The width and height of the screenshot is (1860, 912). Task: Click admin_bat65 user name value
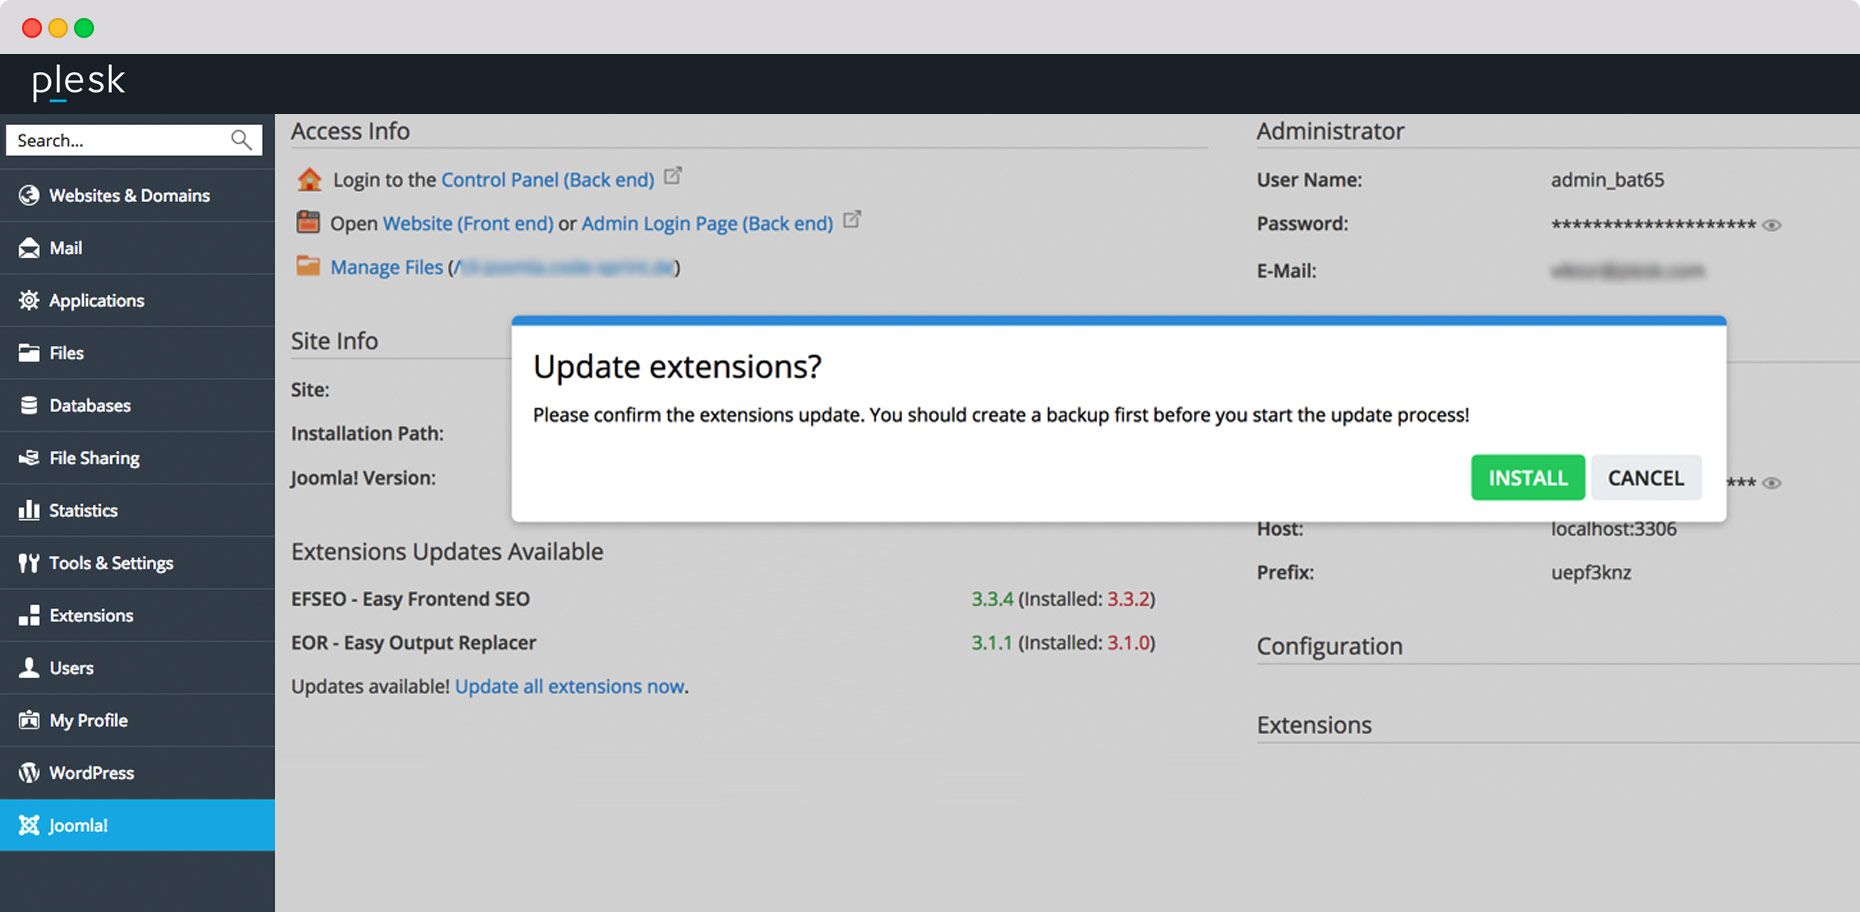coord(1608,180)
